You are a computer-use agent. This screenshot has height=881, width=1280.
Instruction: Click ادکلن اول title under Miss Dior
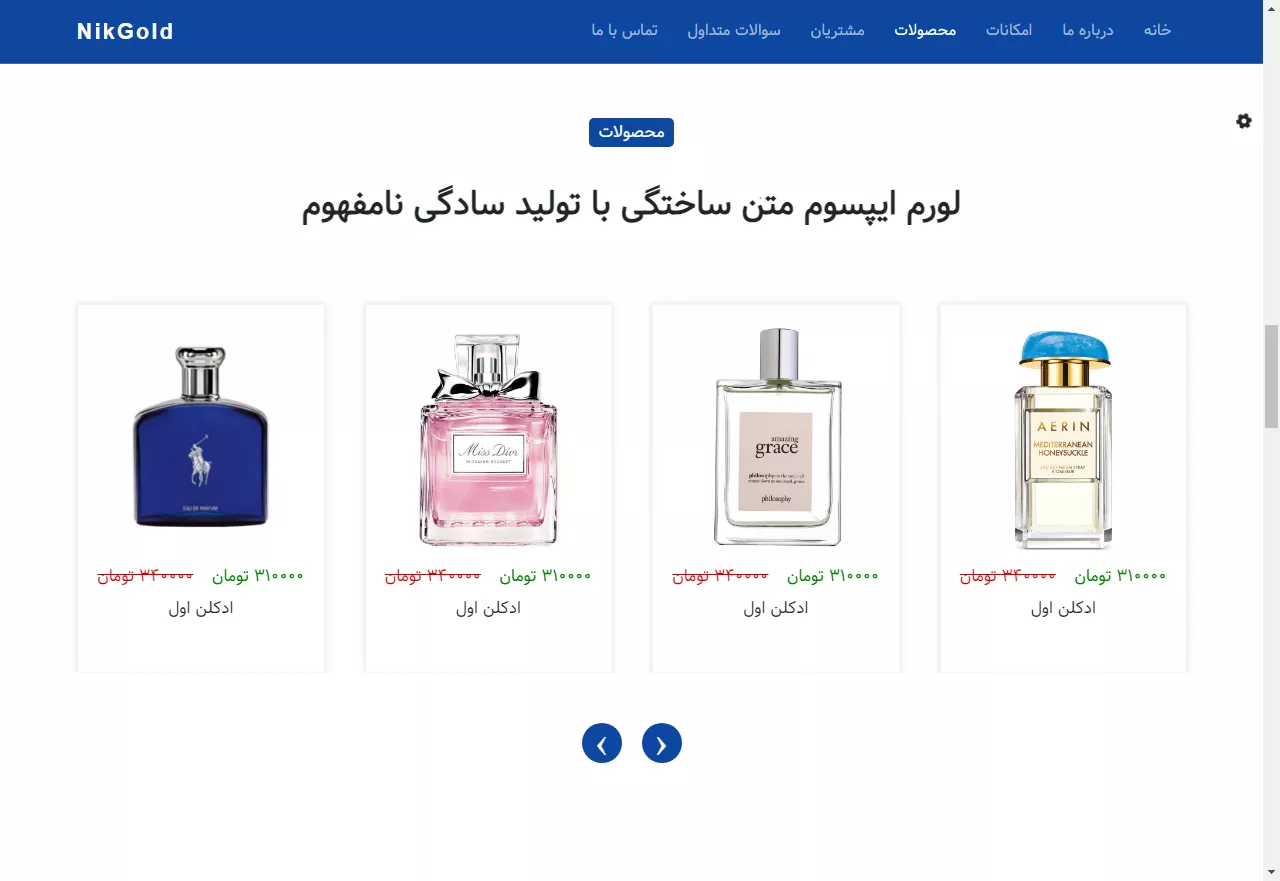488,608
